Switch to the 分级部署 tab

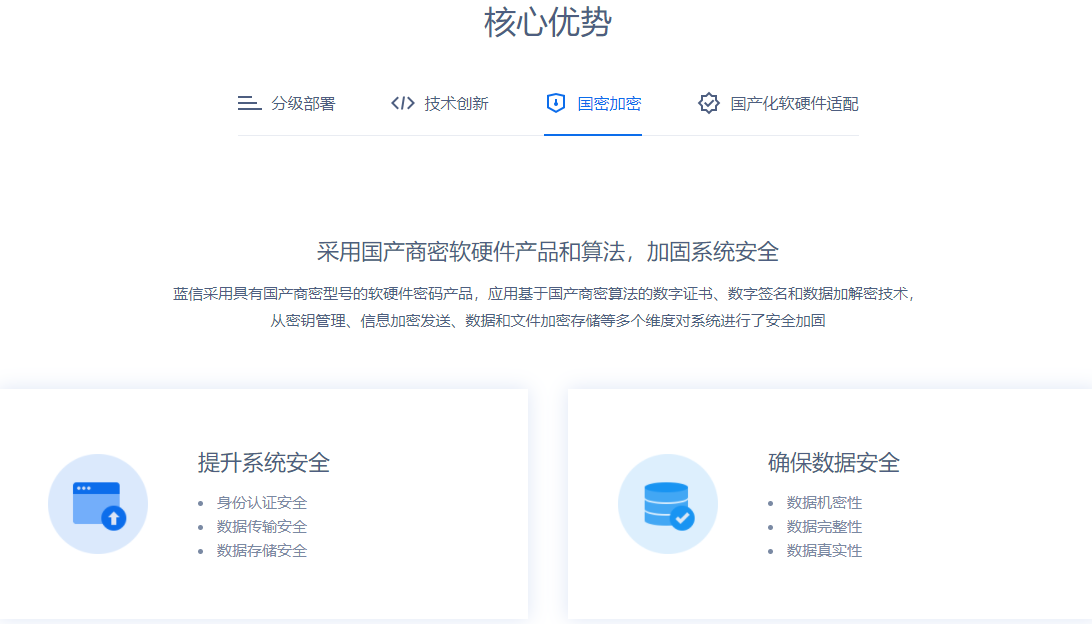coord(303,104)
